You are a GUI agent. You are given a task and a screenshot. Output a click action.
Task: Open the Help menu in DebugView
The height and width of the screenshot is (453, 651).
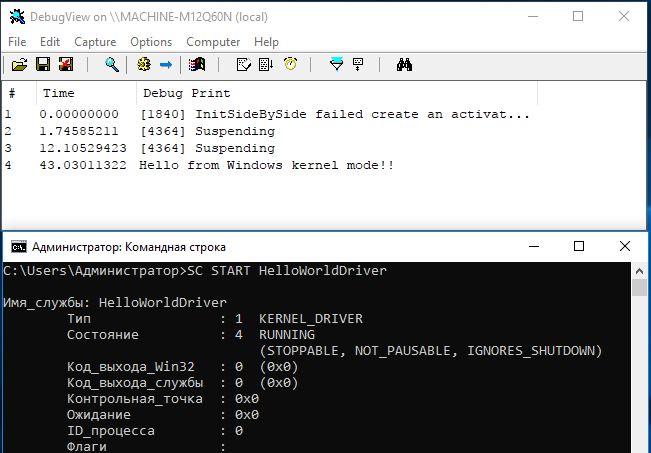266,42
